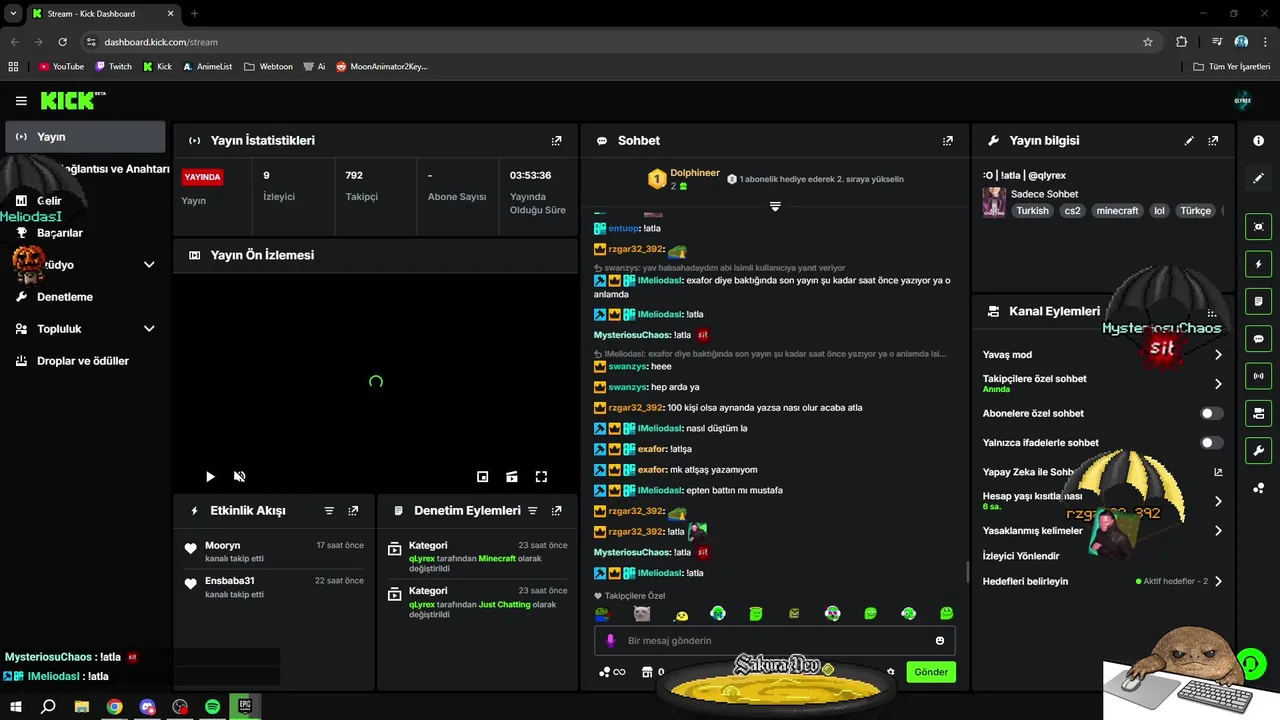
Task: Pop out the Etkinlik Akışı panel
Action: click(353, 511)
